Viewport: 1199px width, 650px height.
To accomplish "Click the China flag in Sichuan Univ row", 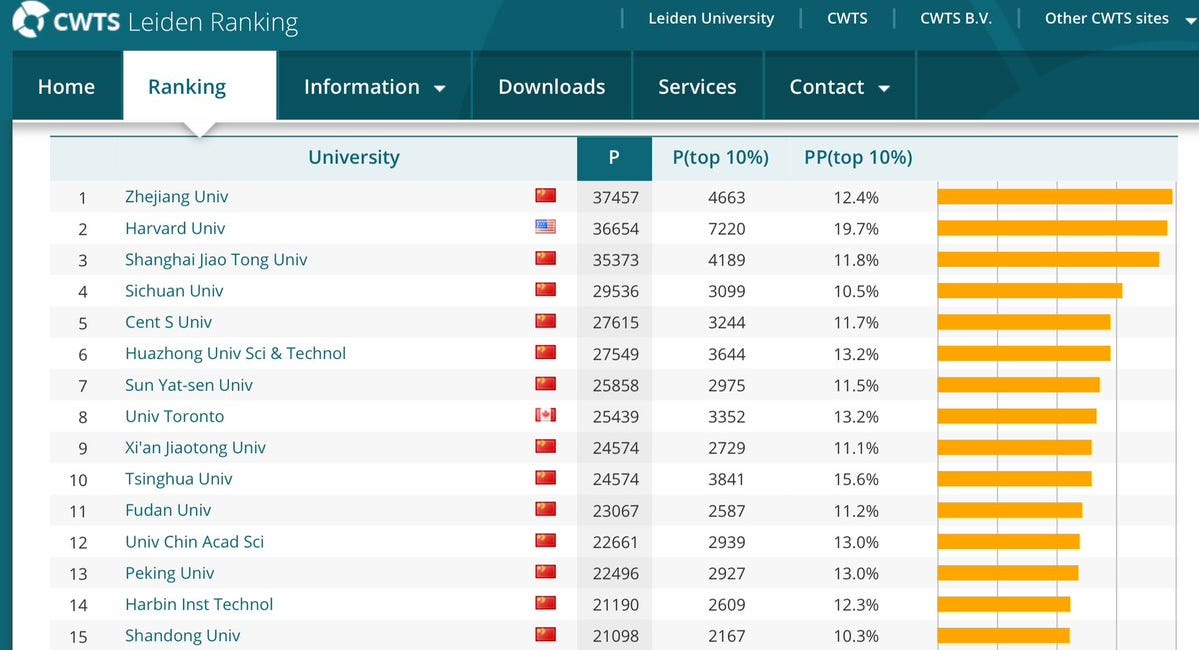I will click(x=545, y=290).
